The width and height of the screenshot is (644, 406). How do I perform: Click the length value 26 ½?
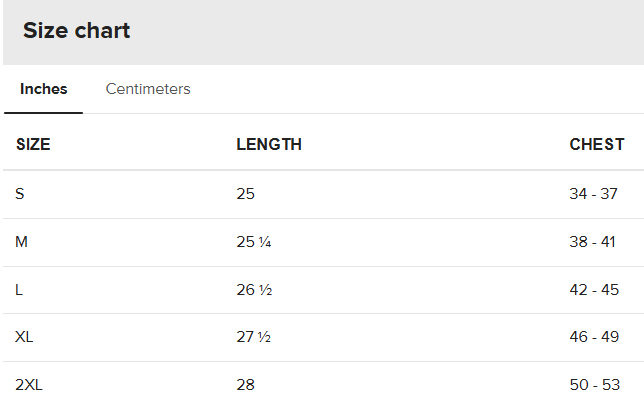254,290
